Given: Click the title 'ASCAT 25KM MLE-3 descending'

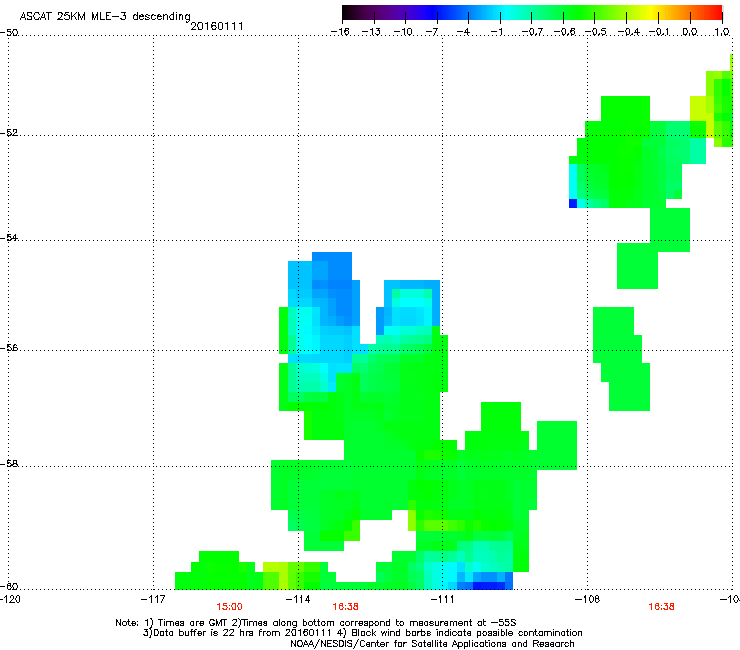Looking at the screenshot, I should point(105,17).
